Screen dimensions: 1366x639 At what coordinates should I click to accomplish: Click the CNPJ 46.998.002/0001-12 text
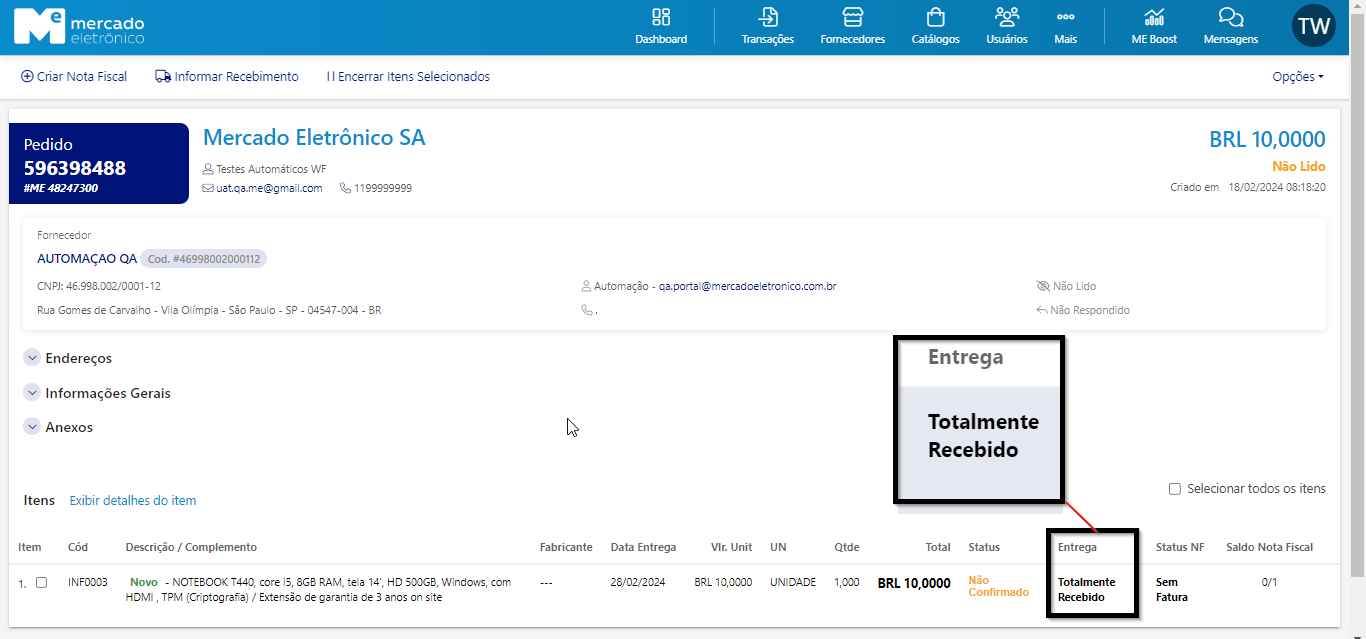[99, 286]
